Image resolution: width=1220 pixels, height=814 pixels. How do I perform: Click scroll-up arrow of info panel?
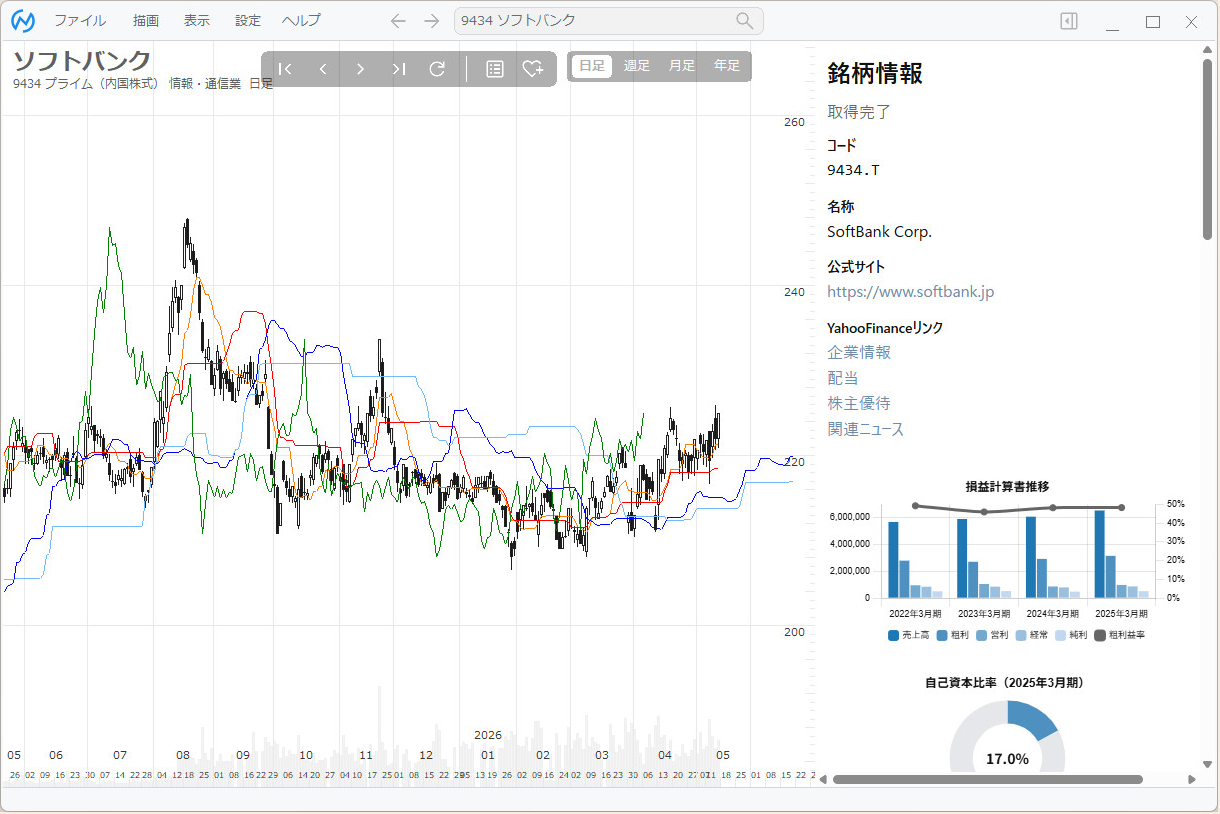[x=1207, y=51]
